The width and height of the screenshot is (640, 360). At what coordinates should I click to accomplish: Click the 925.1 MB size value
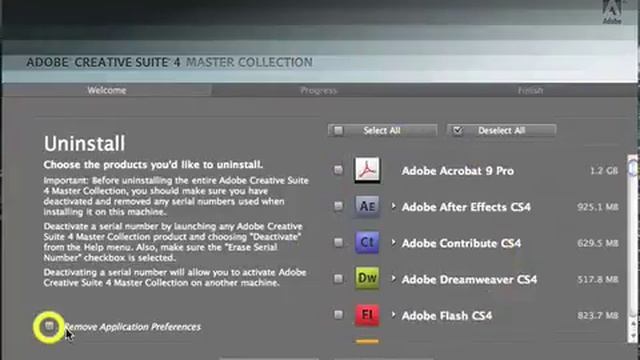pyautogui.click(x=598, y=207)
